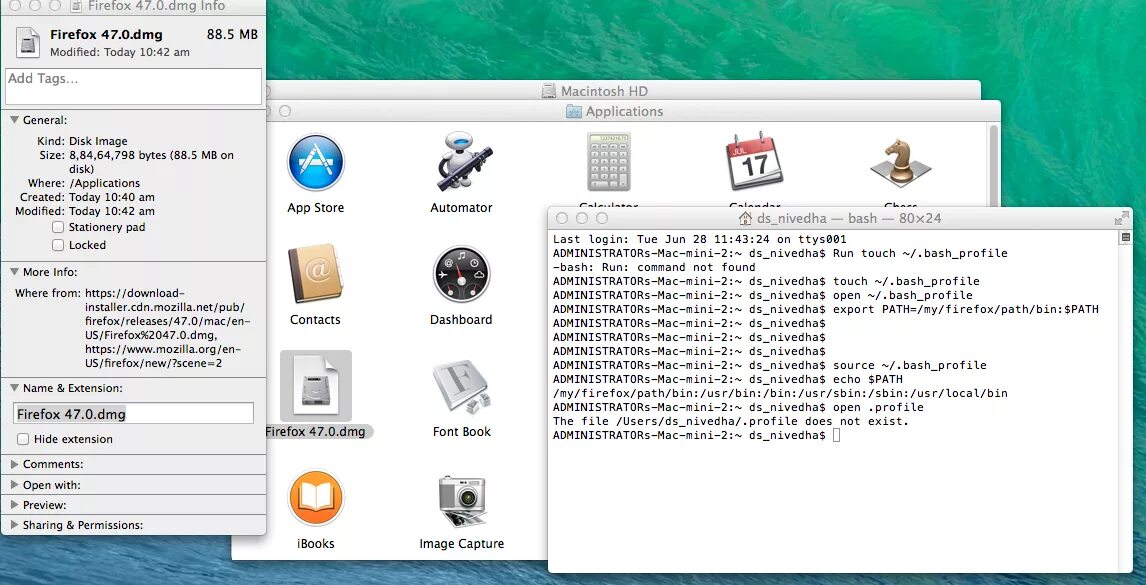Click the Applications window title
Screen dimensions: 1146x585
tap(624, 111)
